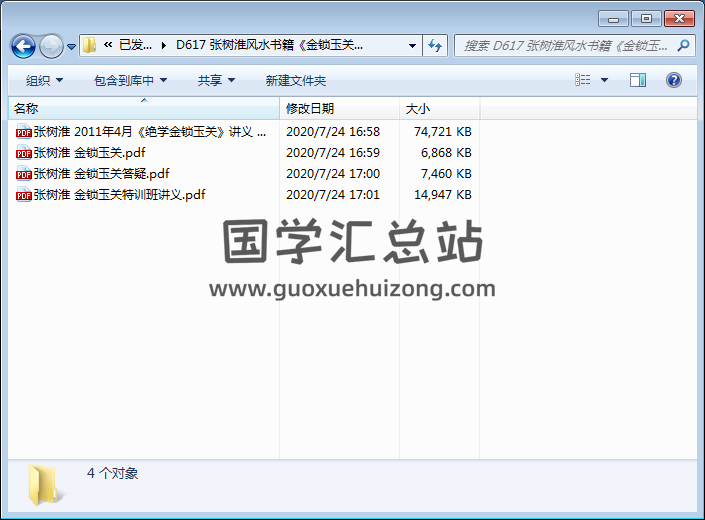This screenshot has width=705, height=520.
Task: Click date 2020/7/24 16:59
Action: 333,153
